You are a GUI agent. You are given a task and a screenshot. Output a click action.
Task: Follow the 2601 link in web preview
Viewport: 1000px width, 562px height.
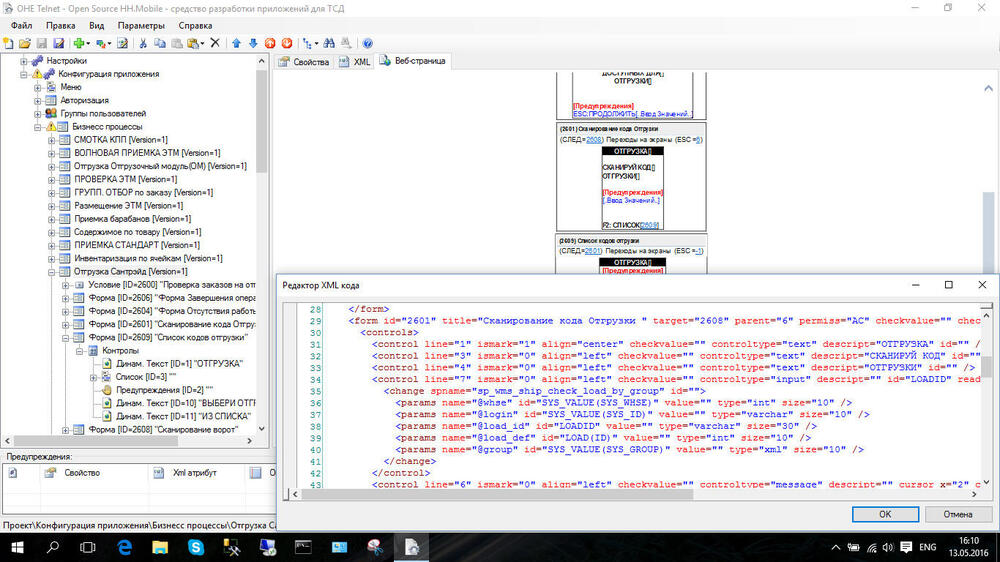(593, 251)
